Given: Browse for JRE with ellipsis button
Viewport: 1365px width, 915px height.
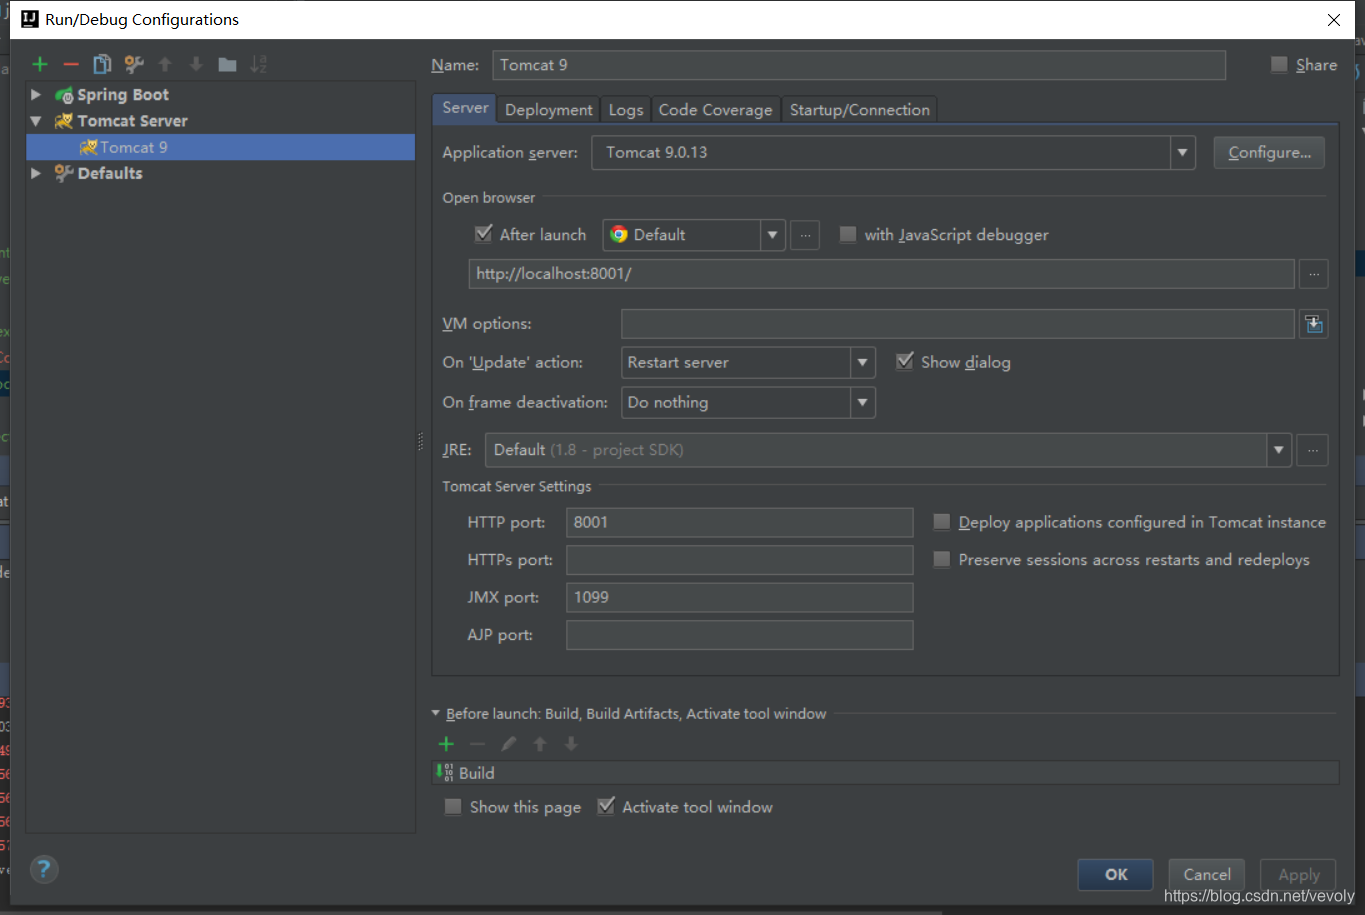Looking at the screenshot, I should (x=1312, y=450).
